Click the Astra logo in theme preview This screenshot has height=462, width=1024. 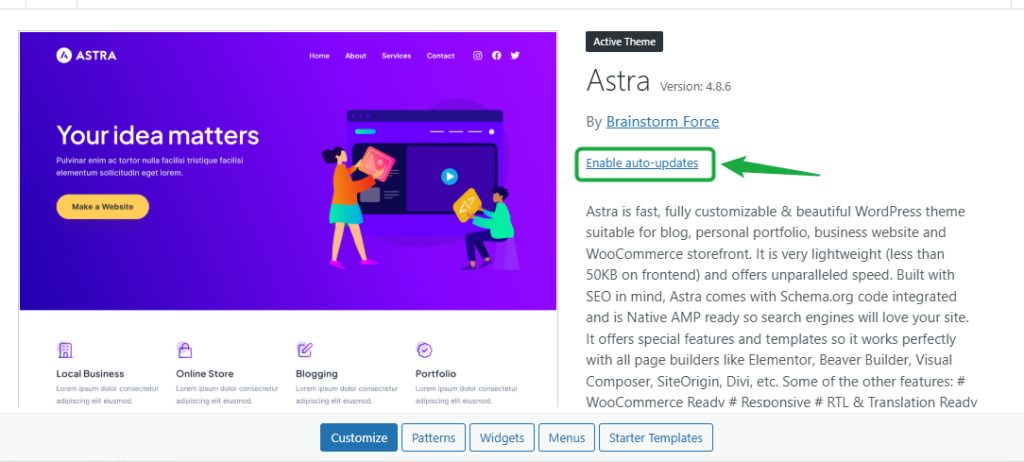pyautogui.click(x=87, y=56)
